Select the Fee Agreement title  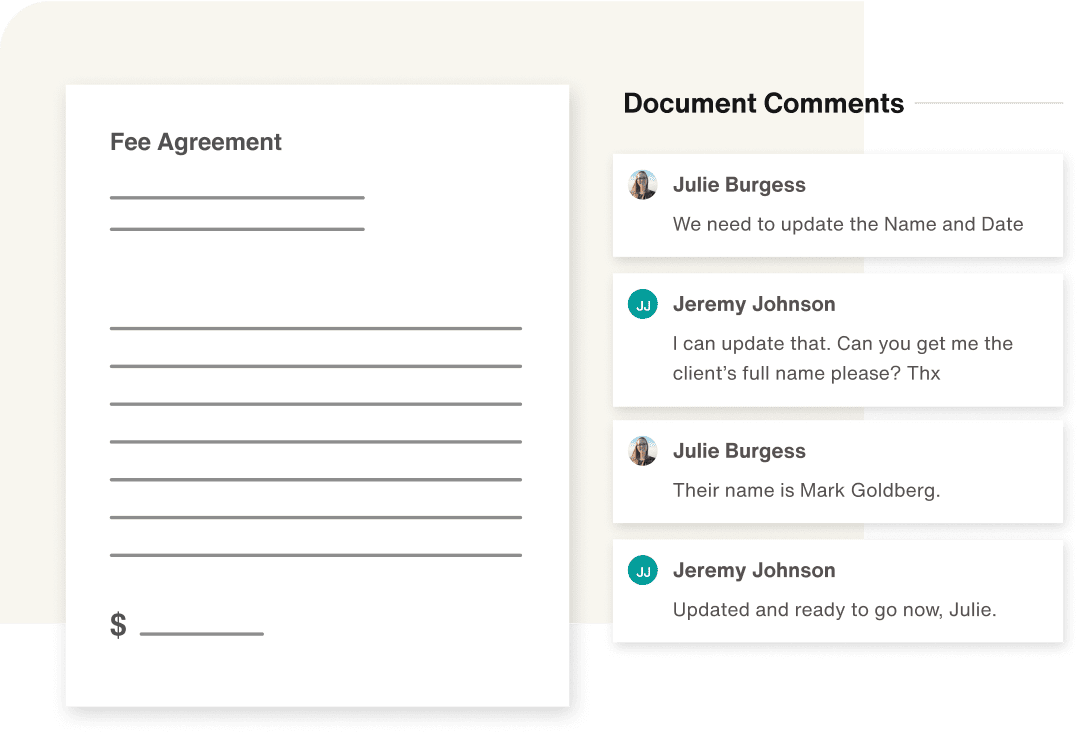[x=196, y=142]
